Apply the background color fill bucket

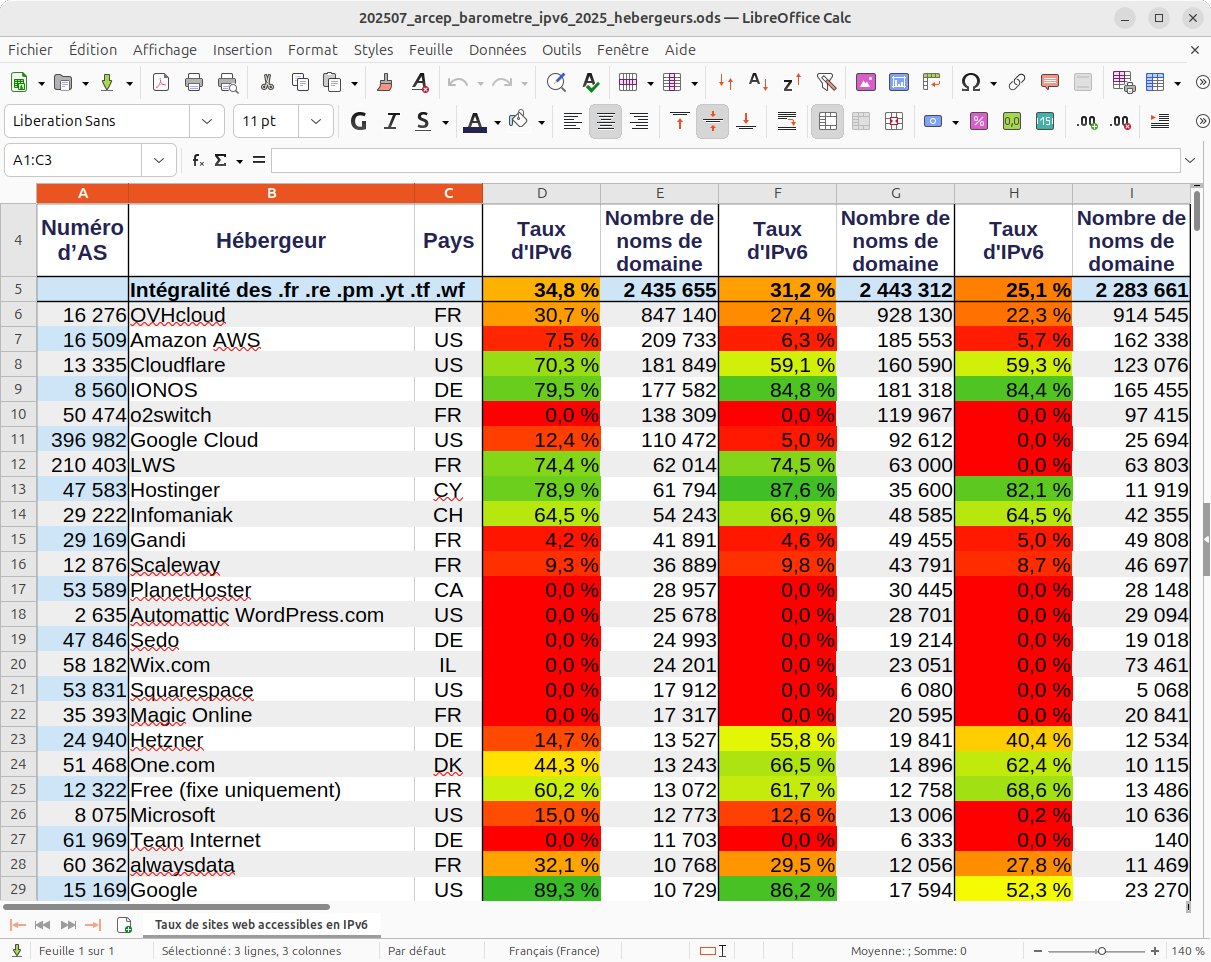coord(518,122)
